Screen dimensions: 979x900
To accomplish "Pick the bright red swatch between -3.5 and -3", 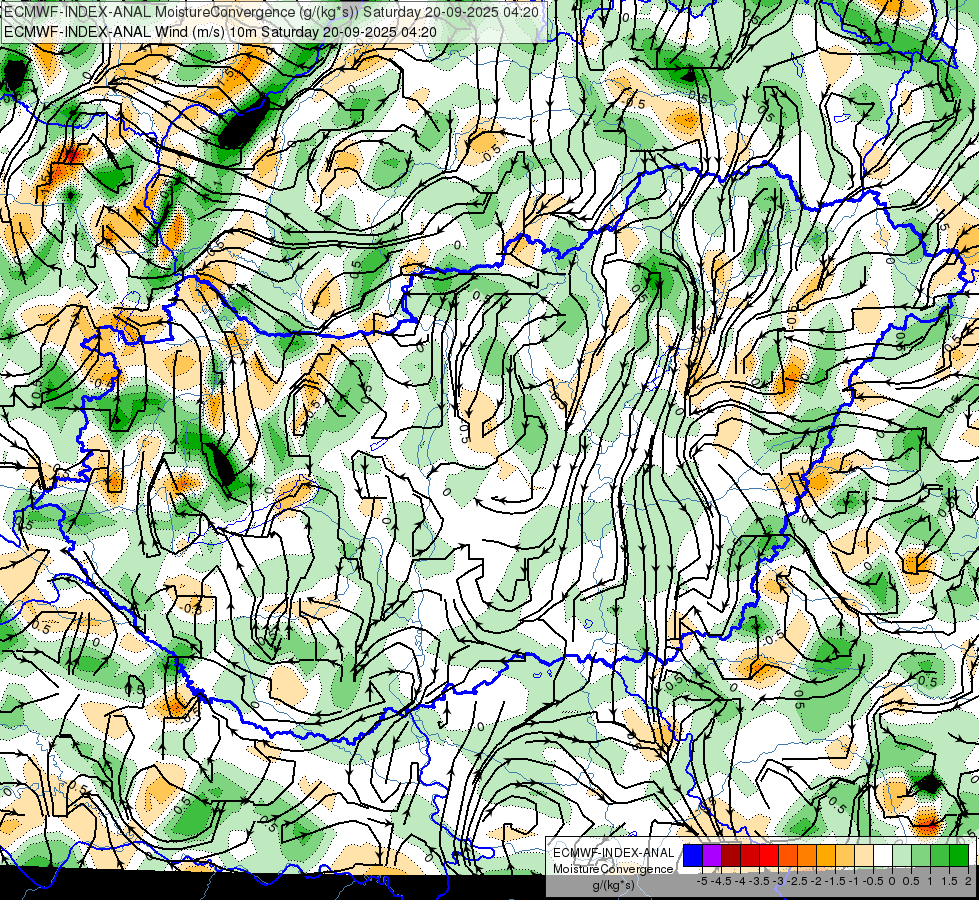I will (769, 856).
